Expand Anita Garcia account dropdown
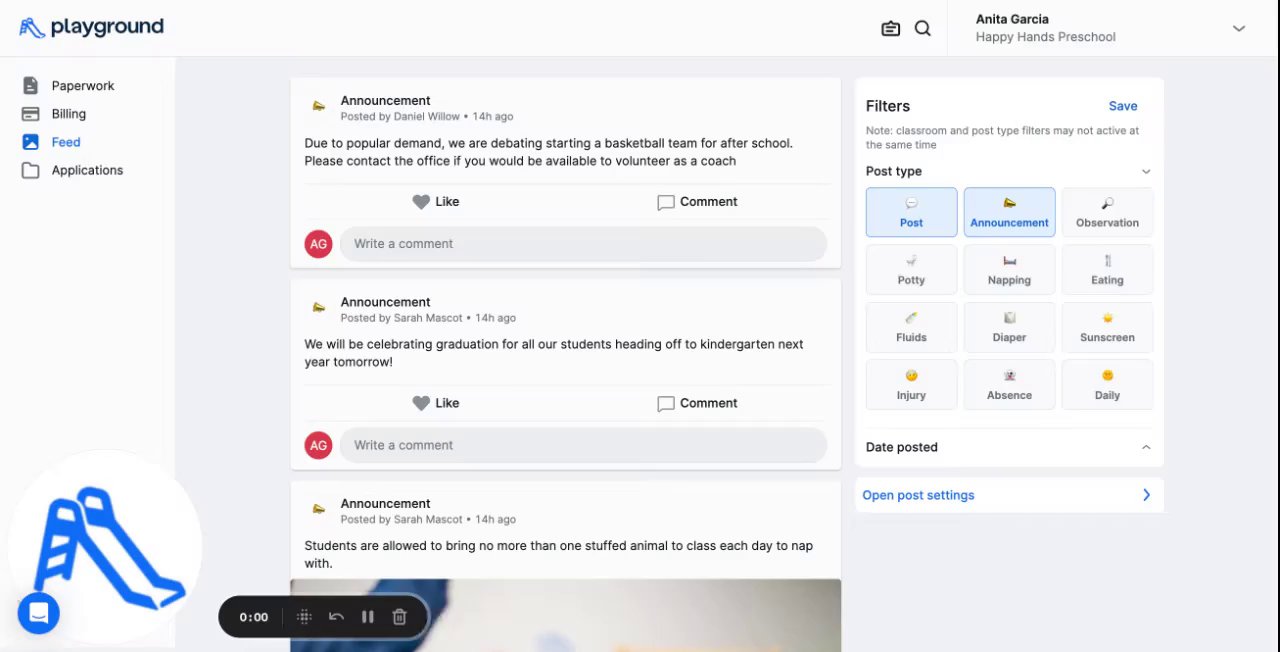 (1239, 28)
